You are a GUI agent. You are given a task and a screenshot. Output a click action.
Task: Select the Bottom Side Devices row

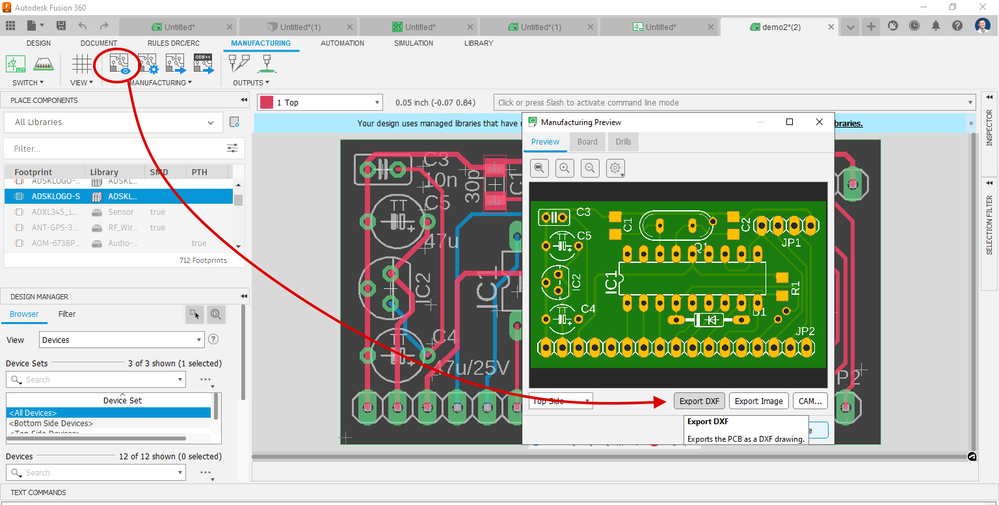point(108,423)
